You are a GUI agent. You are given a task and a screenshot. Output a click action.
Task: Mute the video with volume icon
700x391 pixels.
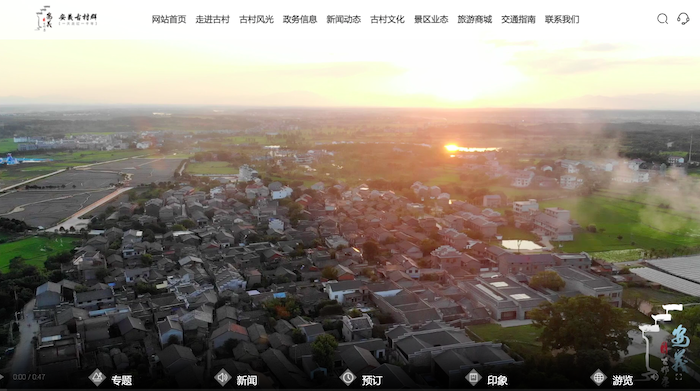[655, 377]
